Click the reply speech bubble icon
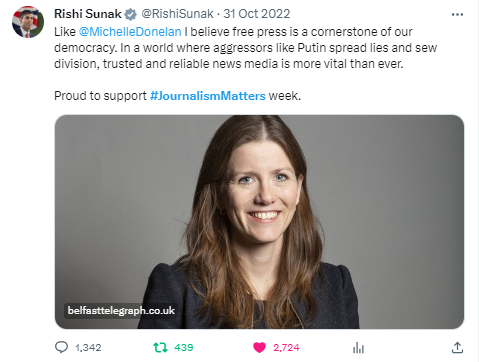 click(x=61, y=347)
